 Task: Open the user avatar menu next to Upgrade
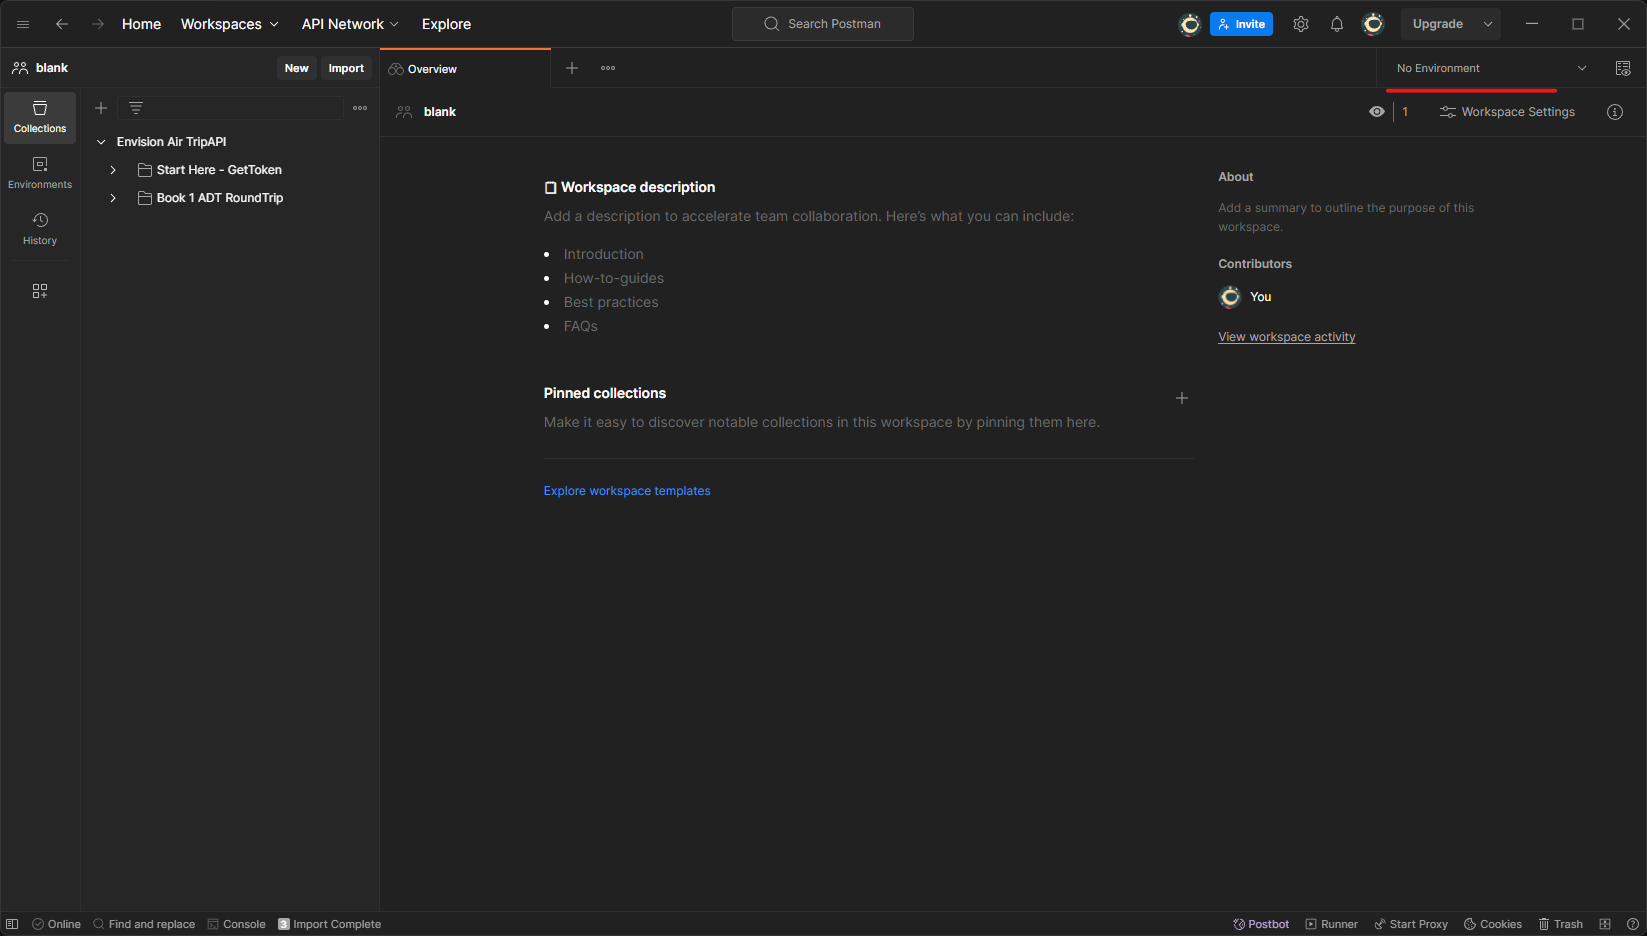pos(1374,24)
